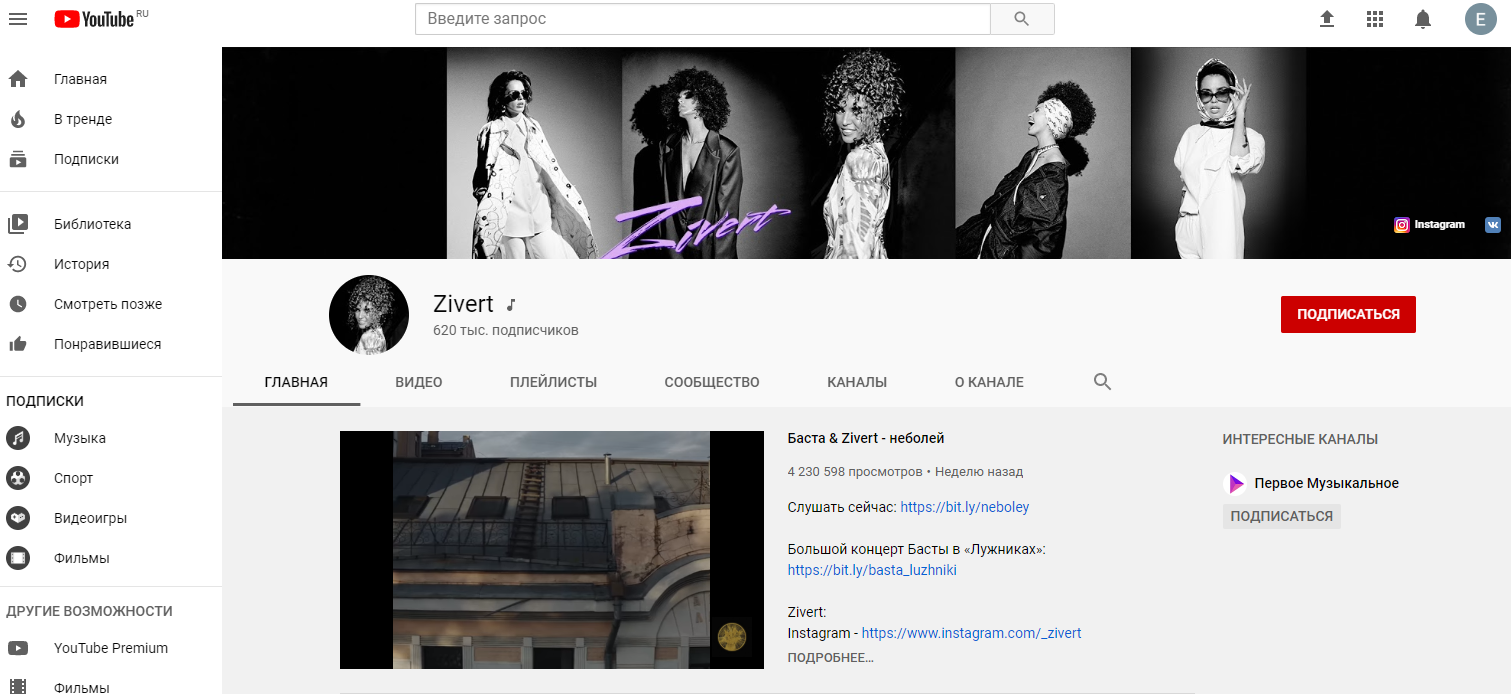Open the upload video icon

coord(1327,19)
